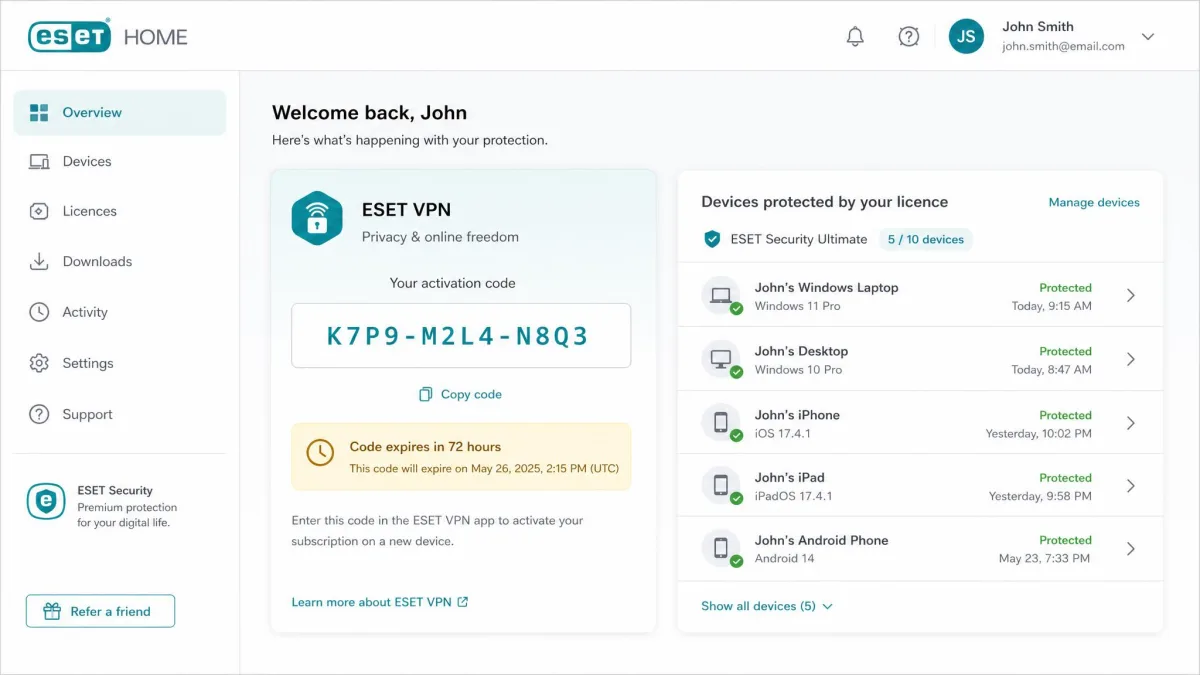
Task: Click the ESET Security shield icon in sidebar
Action: [46, 502]
